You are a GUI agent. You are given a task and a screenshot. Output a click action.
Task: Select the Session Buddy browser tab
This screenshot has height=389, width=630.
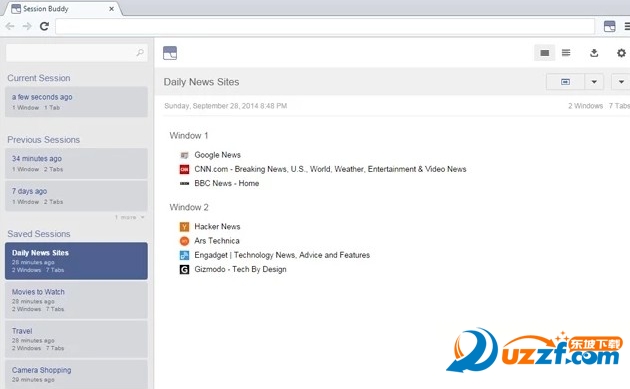point(63,9)
